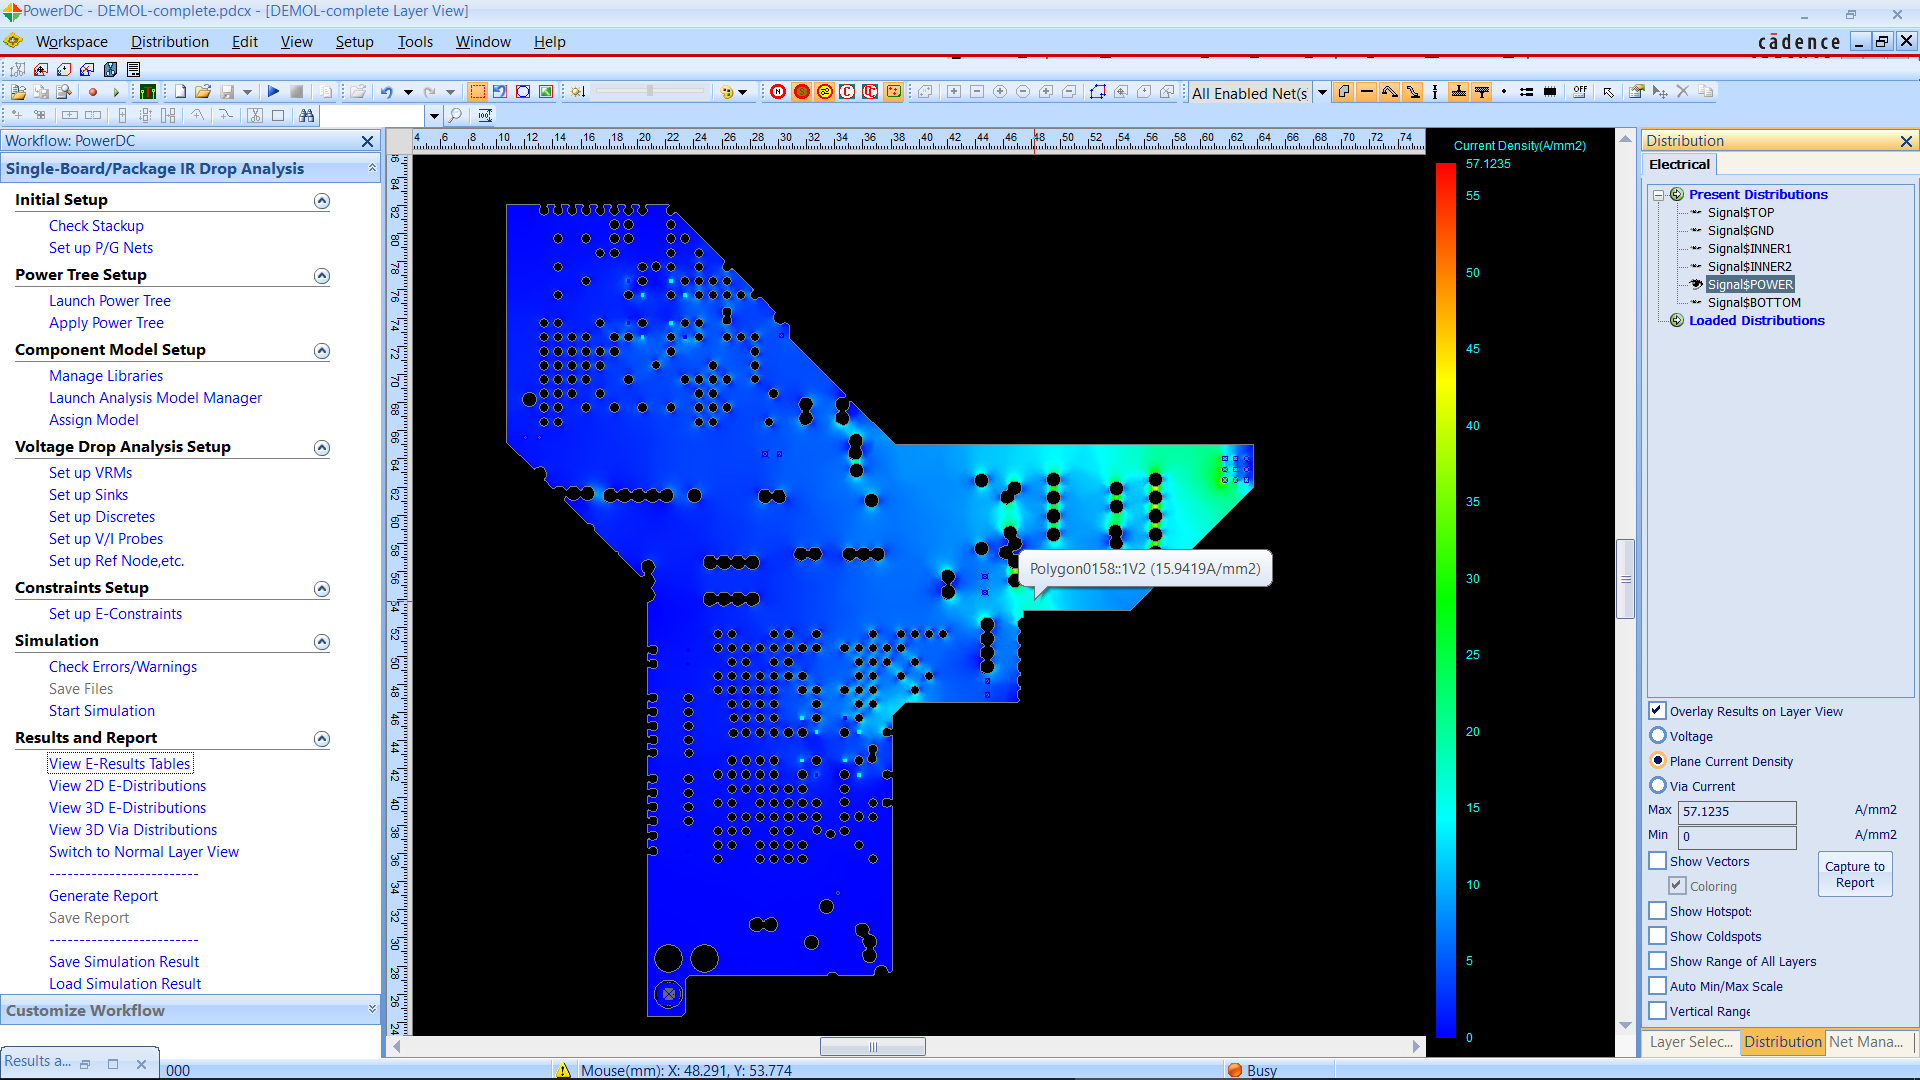Click the binoculars Find icon

coord(306,116)
